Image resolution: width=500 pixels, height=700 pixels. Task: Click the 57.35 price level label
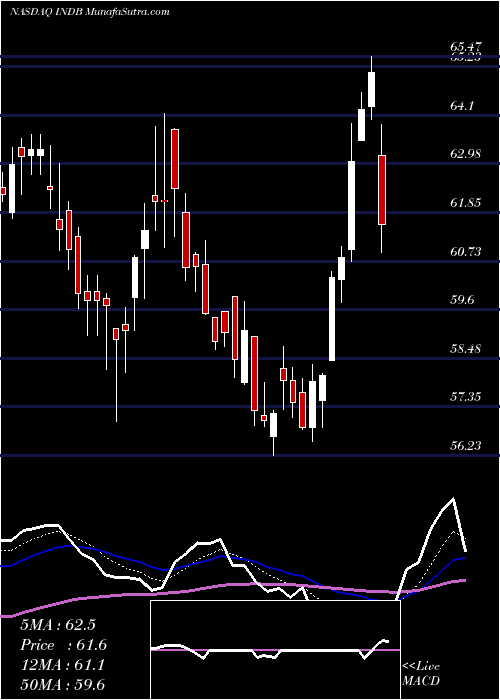pyautogui.click(x=466, y=396)
